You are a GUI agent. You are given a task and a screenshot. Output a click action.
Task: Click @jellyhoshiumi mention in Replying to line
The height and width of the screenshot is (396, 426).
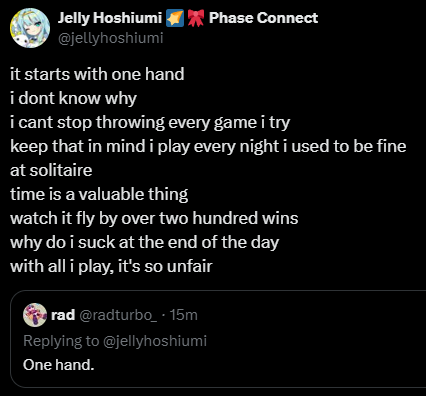(155, 341)
